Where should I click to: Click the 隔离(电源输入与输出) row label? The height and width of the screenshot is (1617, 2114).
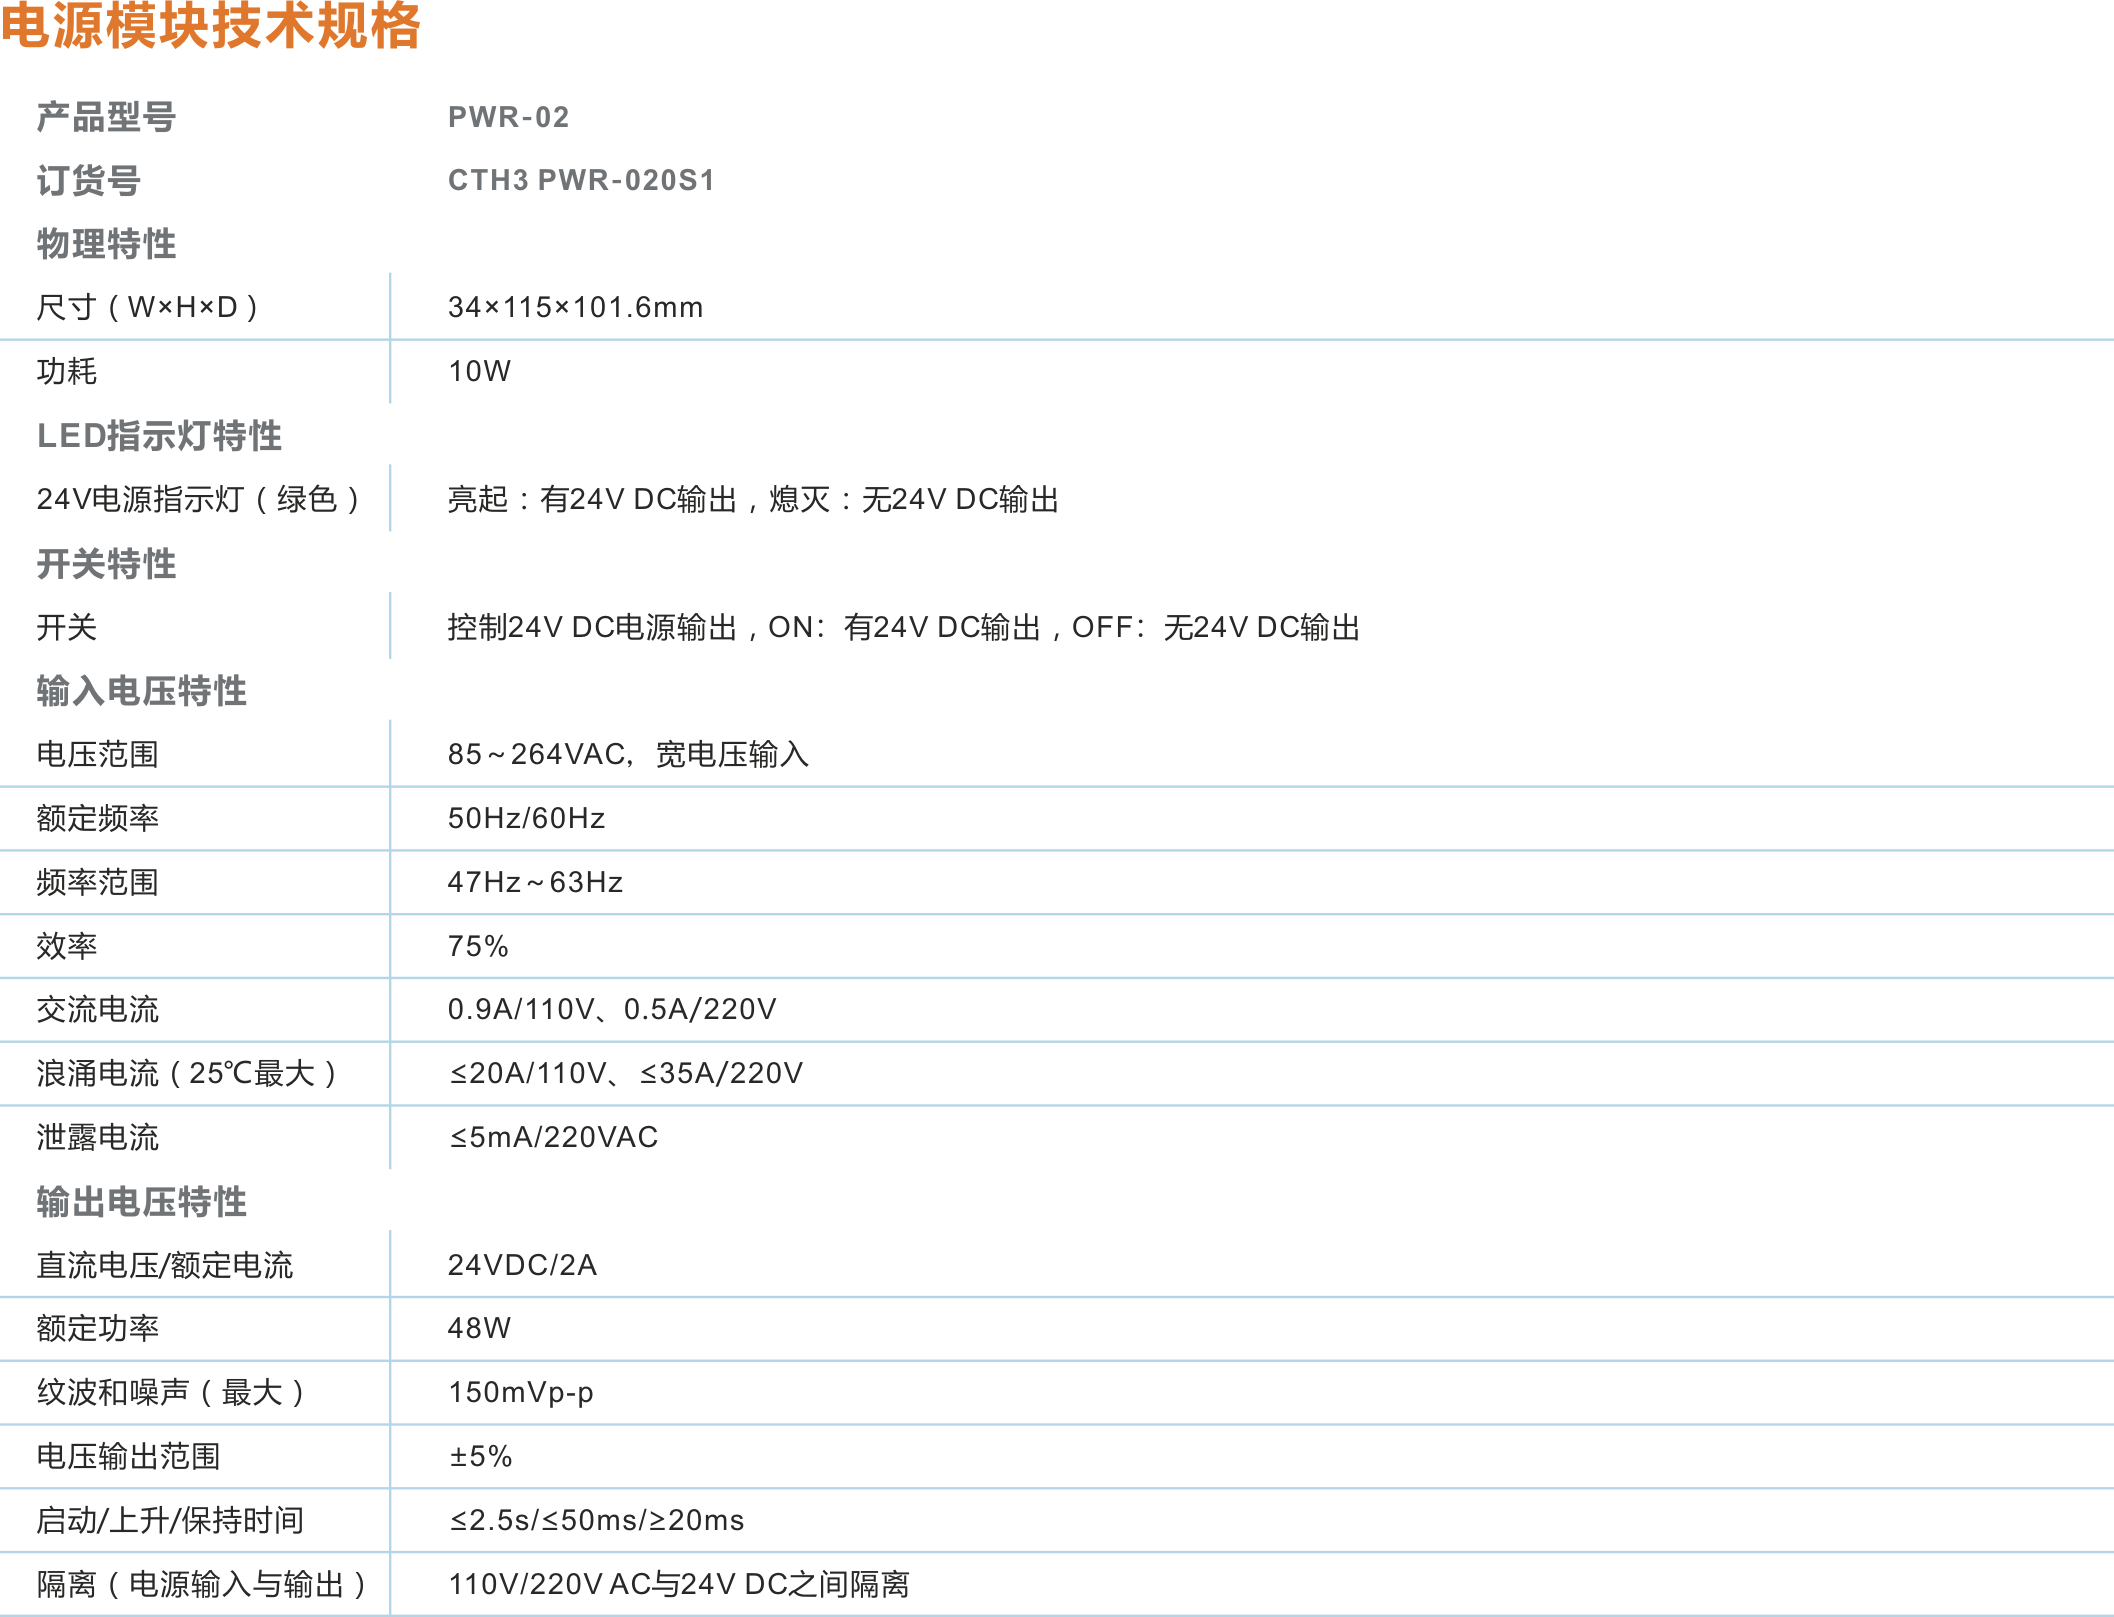point(201,1584)
